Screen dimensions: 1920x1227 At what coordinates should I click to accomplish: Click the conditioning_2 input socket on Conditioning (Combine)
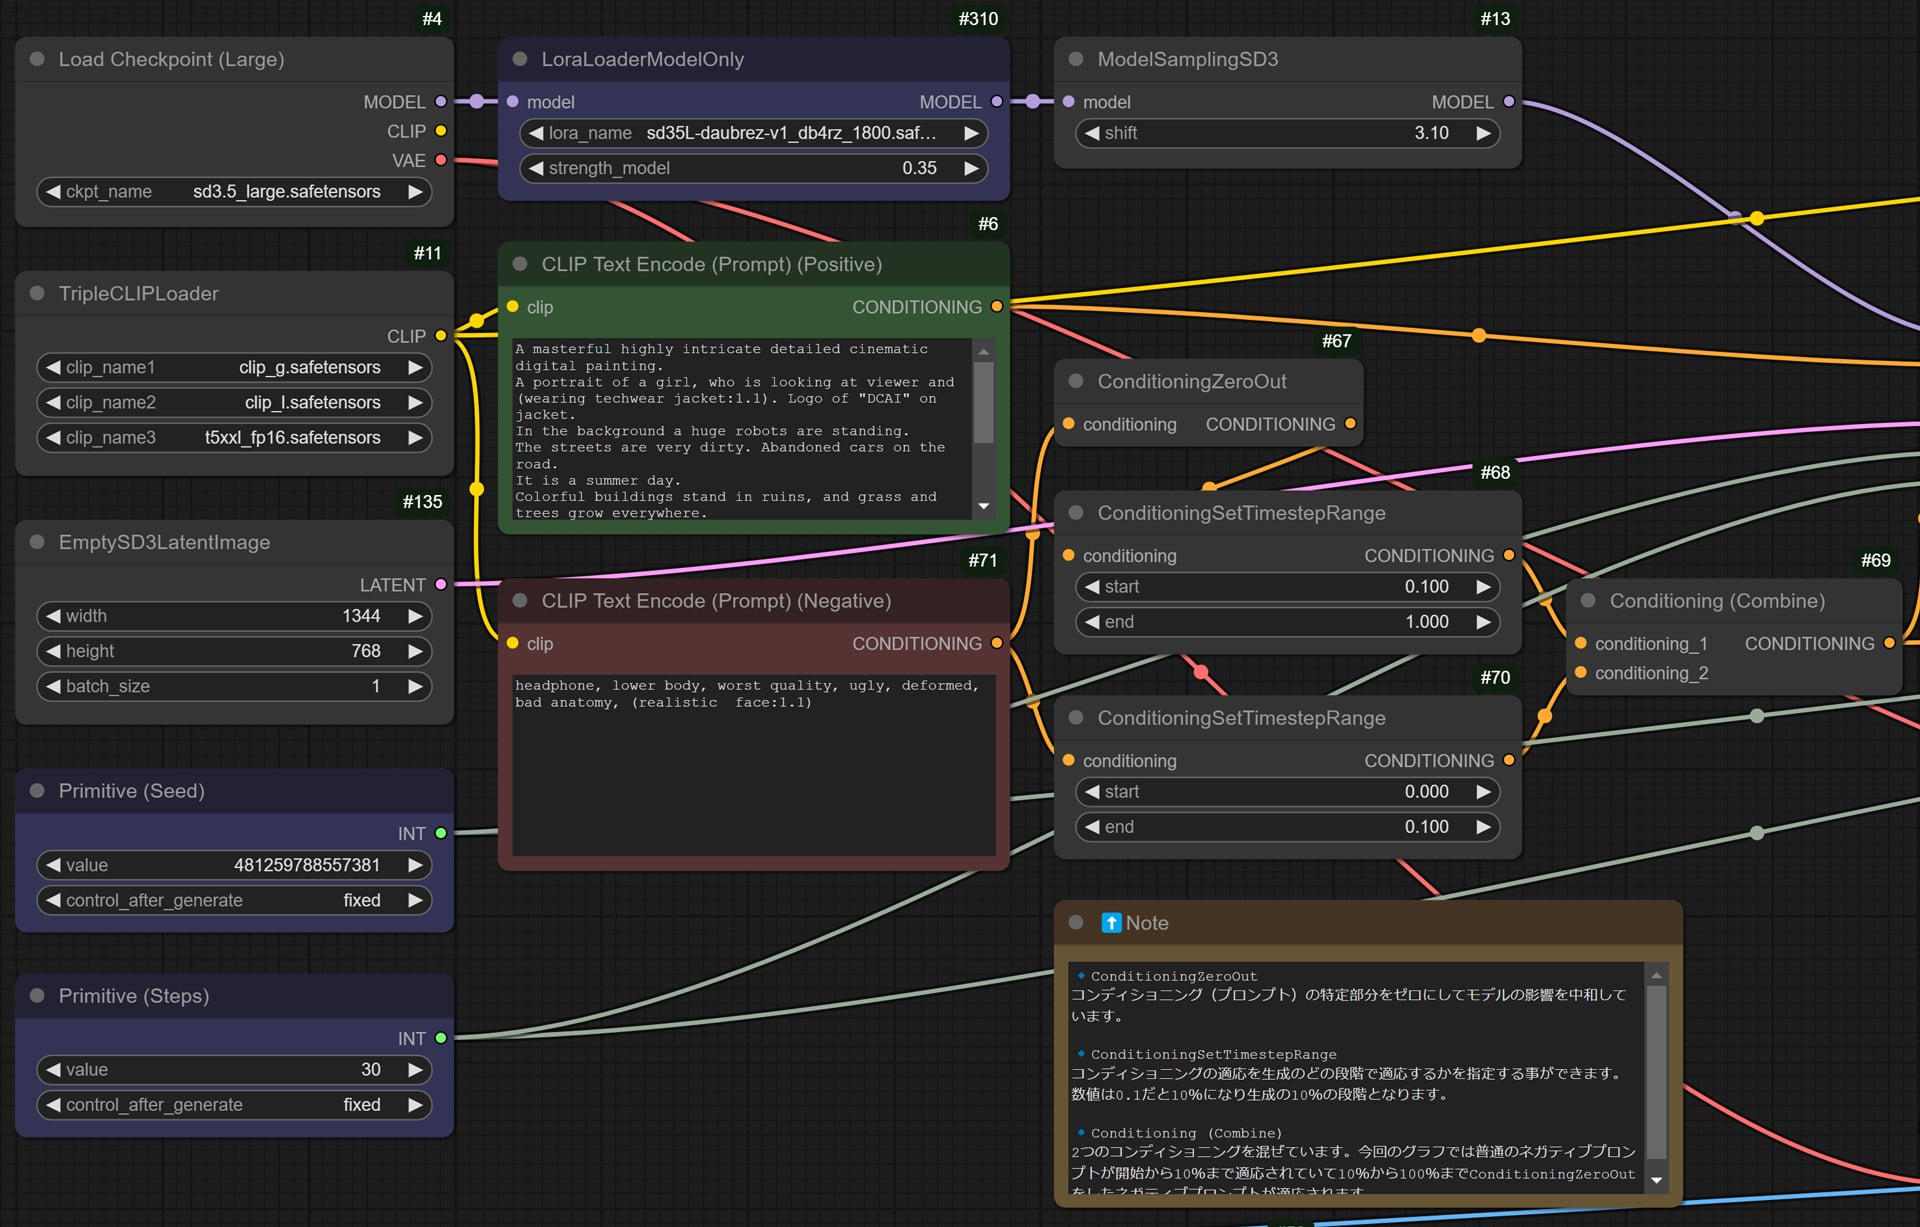point(1581,673)
